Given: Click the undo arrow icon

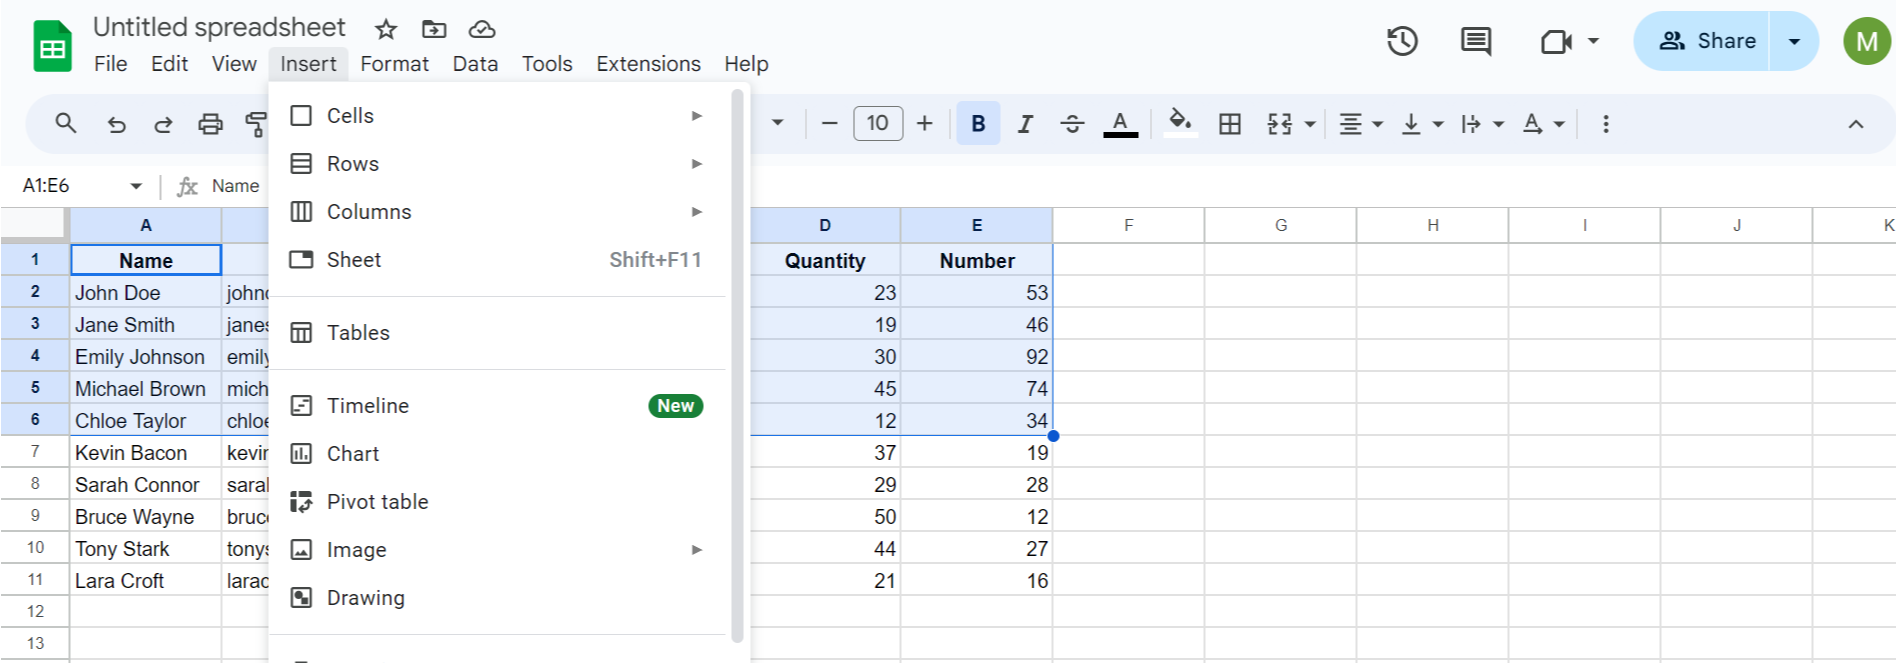Looking at the screenshot, I should pyautogui.click(x=117, y=124).
